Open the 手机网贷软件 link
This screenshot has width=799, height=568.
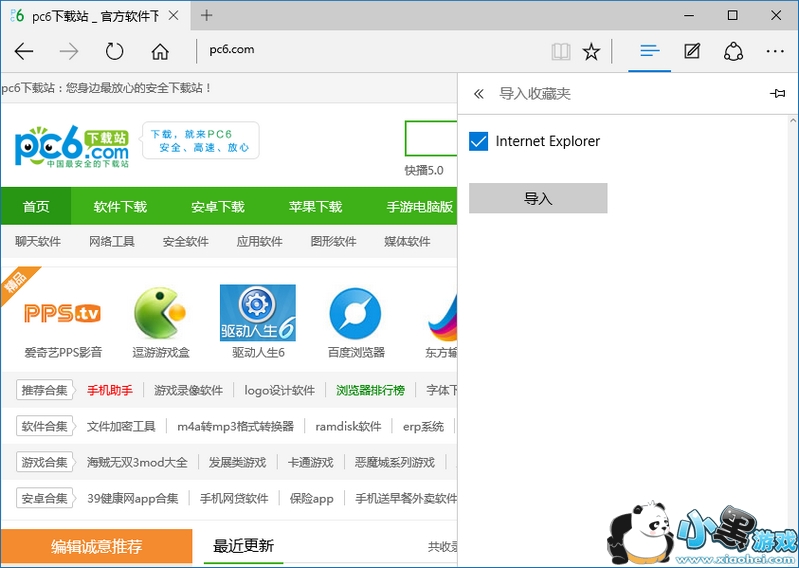(234, 498)
